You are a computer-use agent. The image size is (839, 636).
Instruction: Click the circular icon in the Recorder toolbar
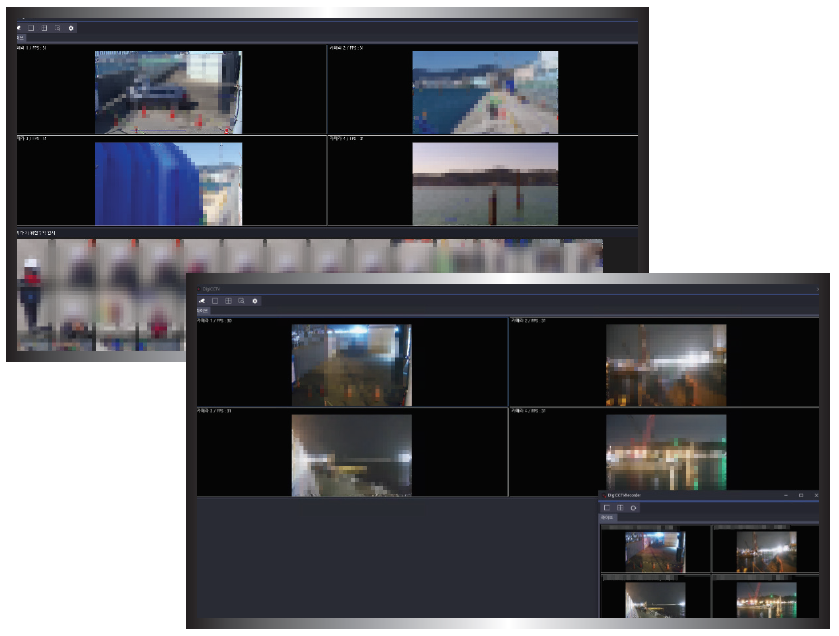pyautogui.click(x=633, y=508)
